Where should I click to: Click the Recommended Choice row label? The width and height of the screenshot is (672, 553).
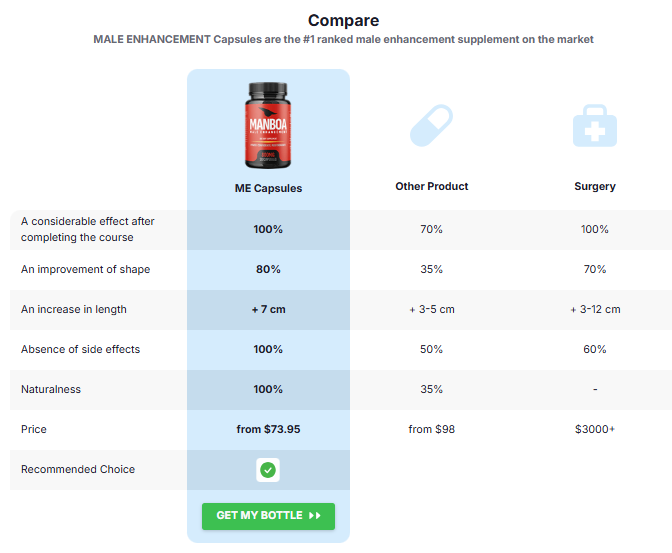coord(78,469)
